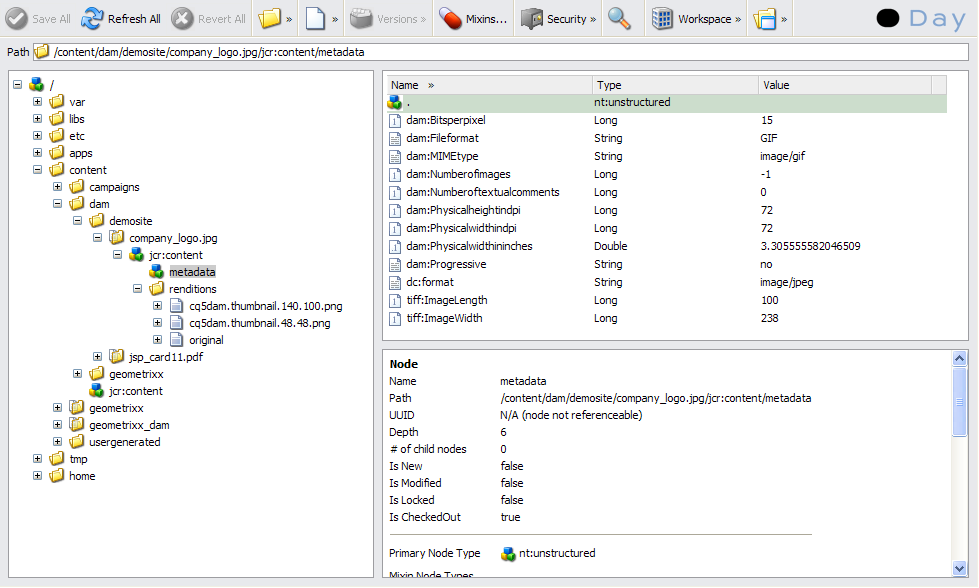Select the metadata tree node
This screenshot has height=588, width=979.
click(192, 272)
